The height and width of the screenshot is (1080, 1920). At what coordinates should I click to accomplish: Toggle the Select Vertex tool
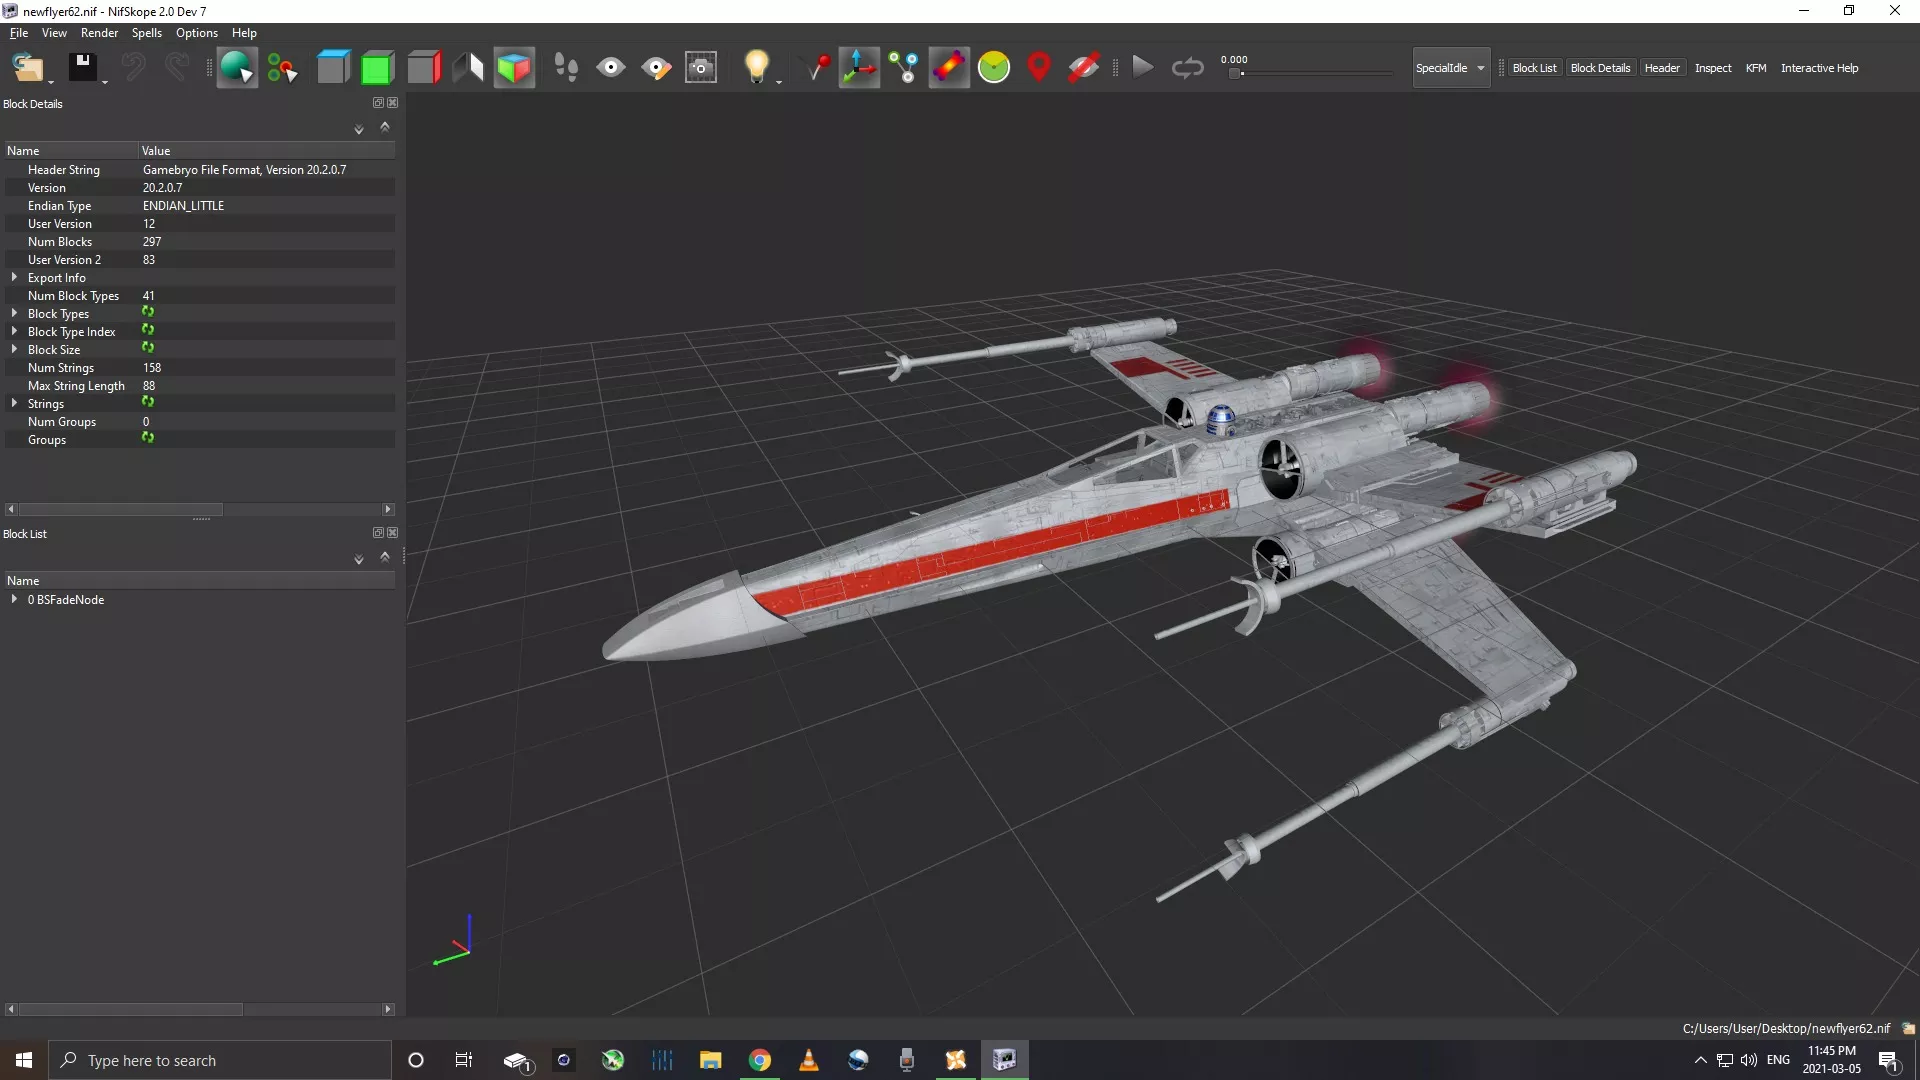tap(283, 68)
